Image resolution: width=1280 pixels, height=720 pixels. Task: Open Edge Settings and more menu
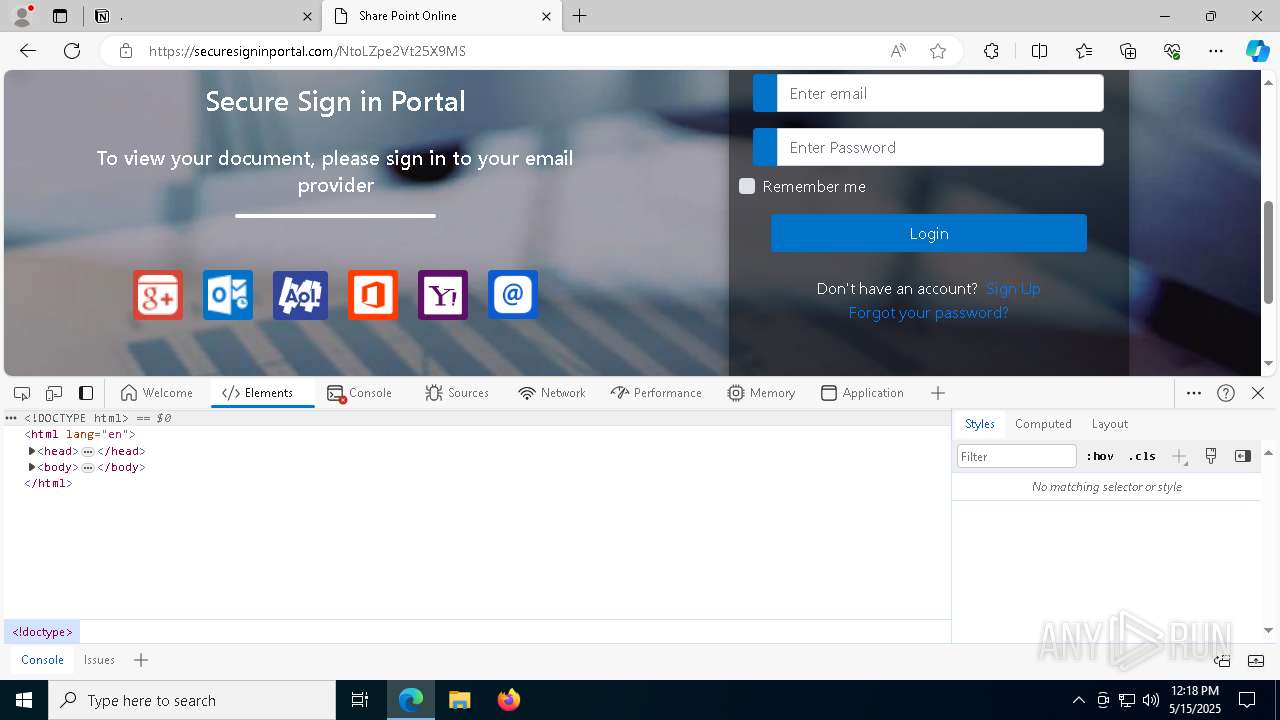click(1216, 51)
